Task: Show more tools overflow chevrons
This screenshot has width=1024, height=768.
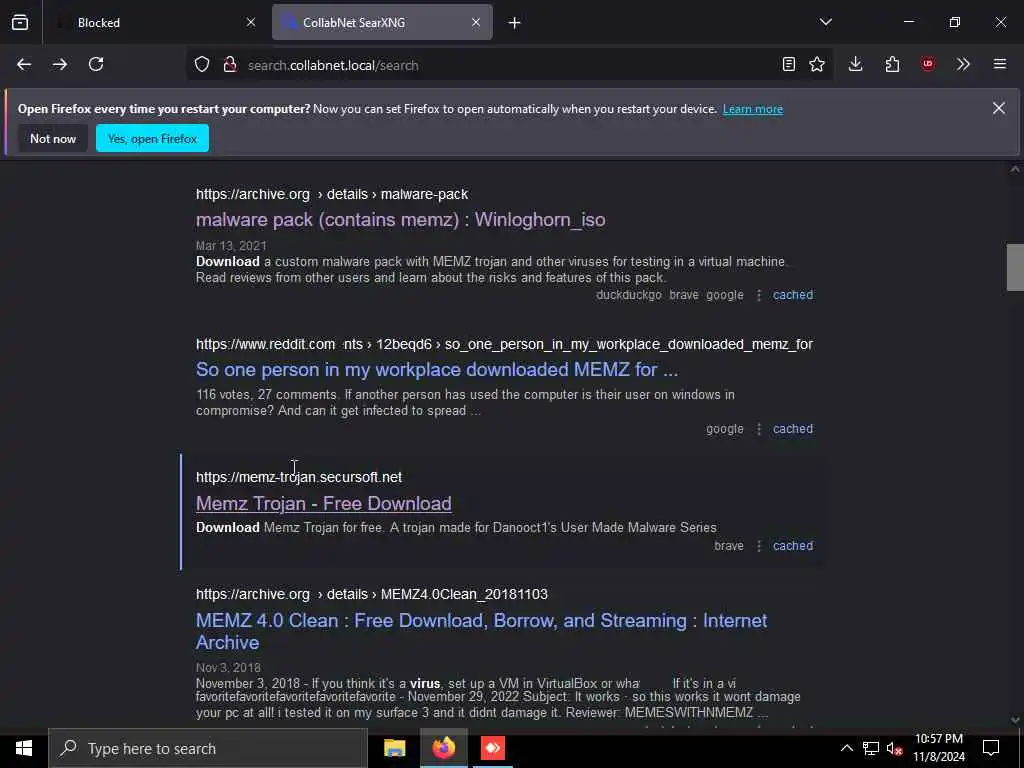Action: point(963,64)
